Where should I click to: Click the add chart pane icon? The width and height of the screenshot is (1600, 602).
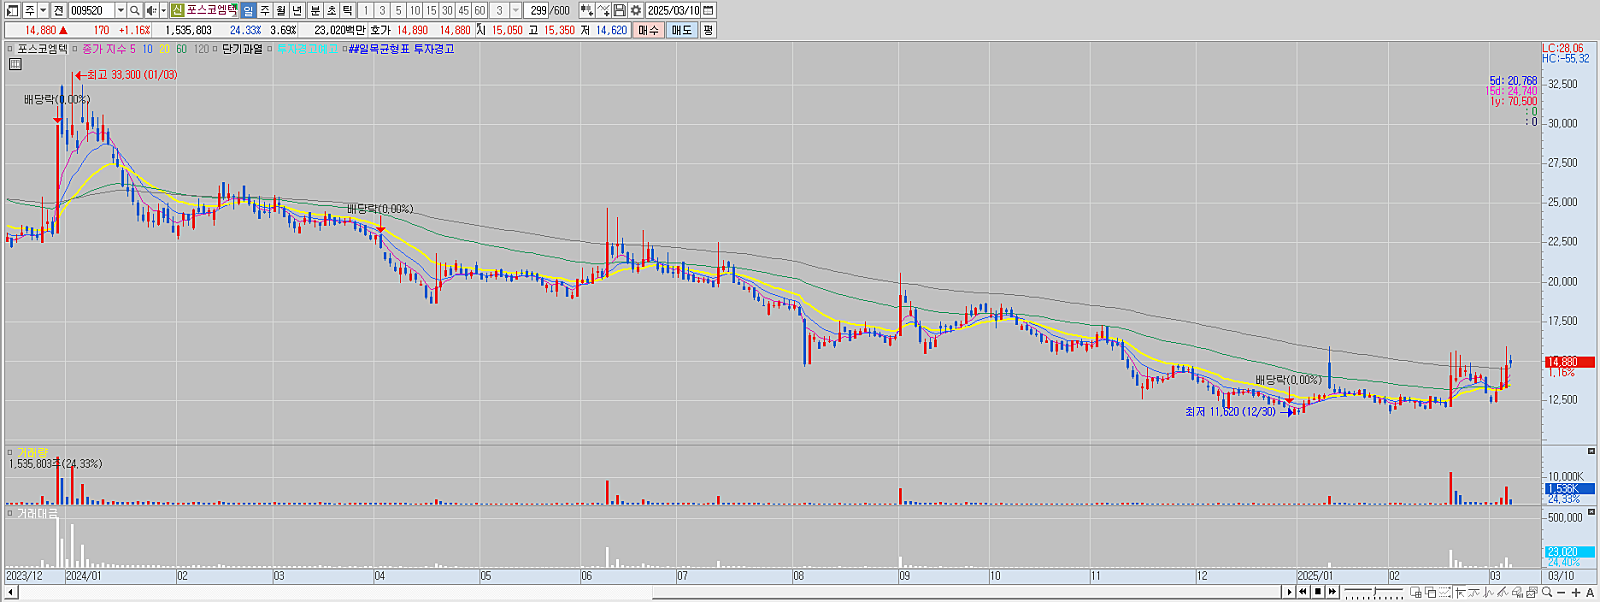pyautogui.click(x=1416, y=592)
